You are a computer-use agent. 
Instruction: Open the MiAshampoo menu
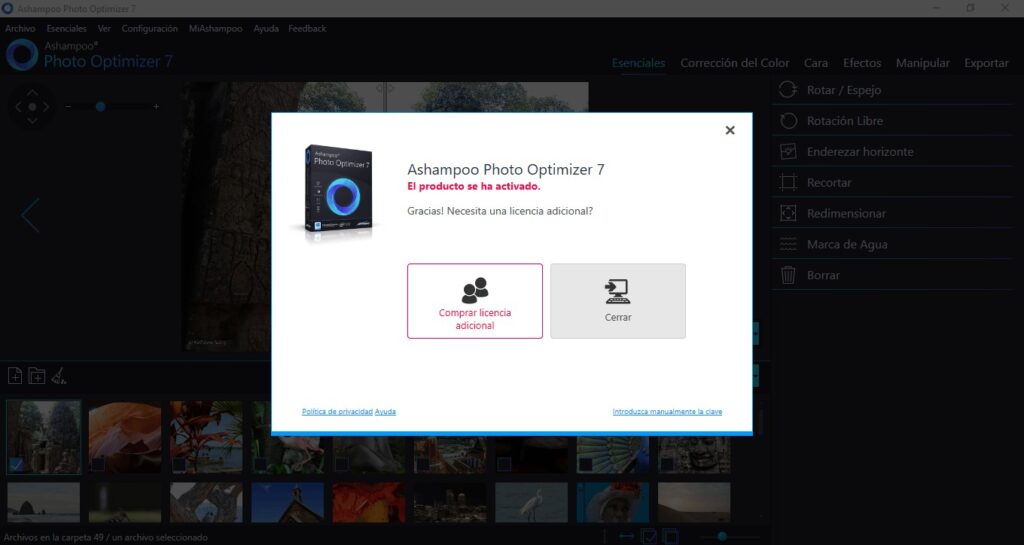(216, 29)
